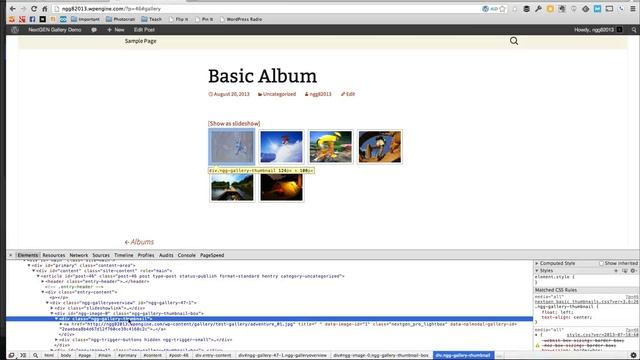The width and height of the screenshot is (640, 360).
Task: Open the comments bubble in admin bar
Action: coord(94,30)
